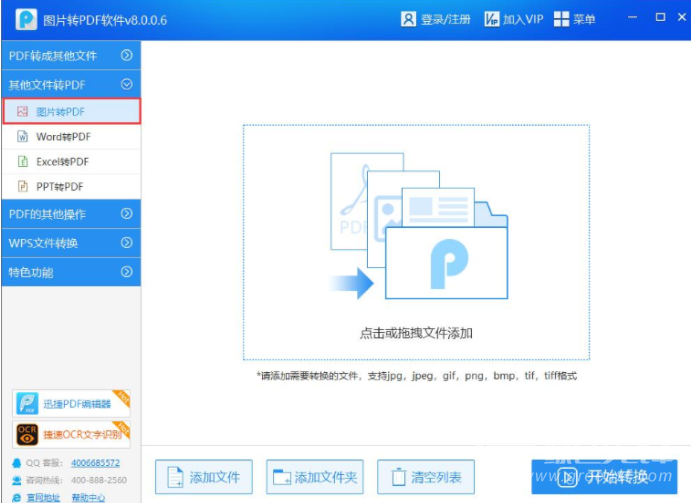Click QQ number 4006685572 link
The width and height of the screenshot is (691, 503).
coord(95,463)
